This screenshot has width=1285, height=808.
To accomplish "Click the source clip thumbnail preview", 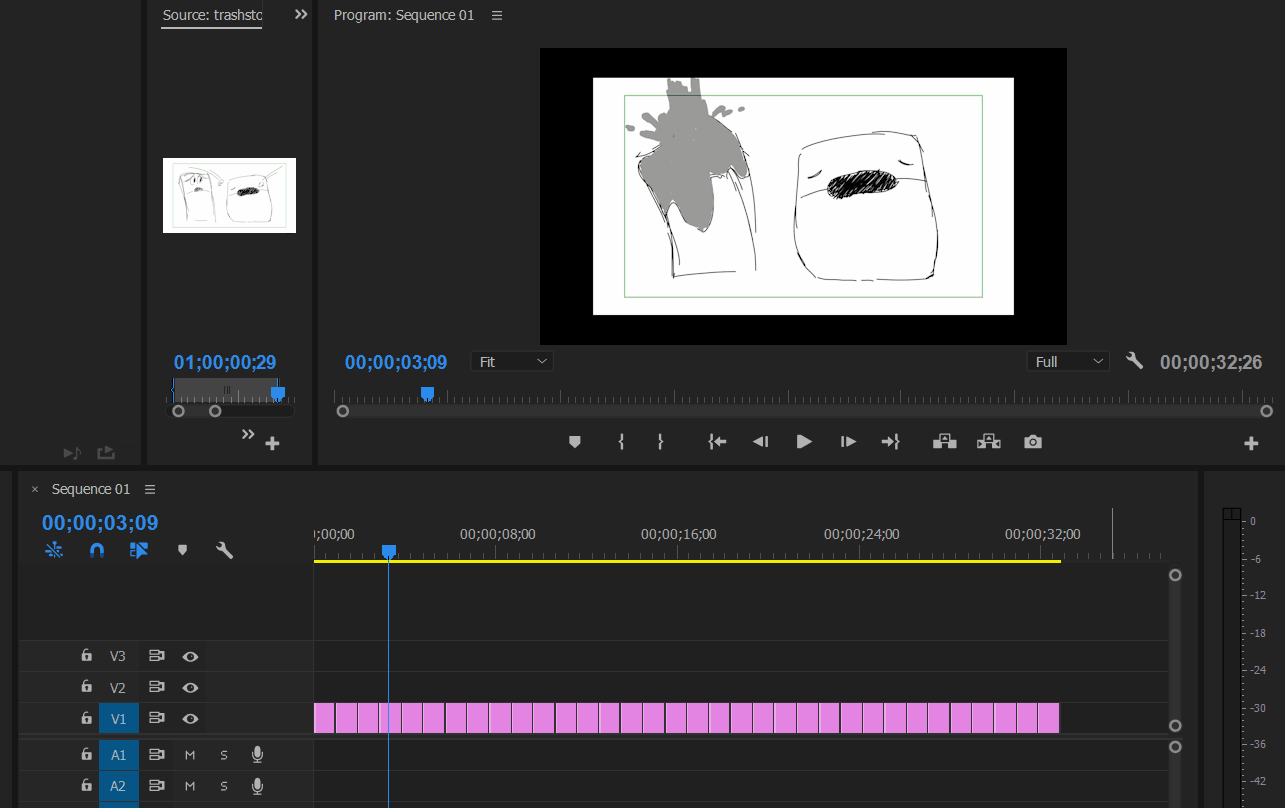I will tap(229, 195).
